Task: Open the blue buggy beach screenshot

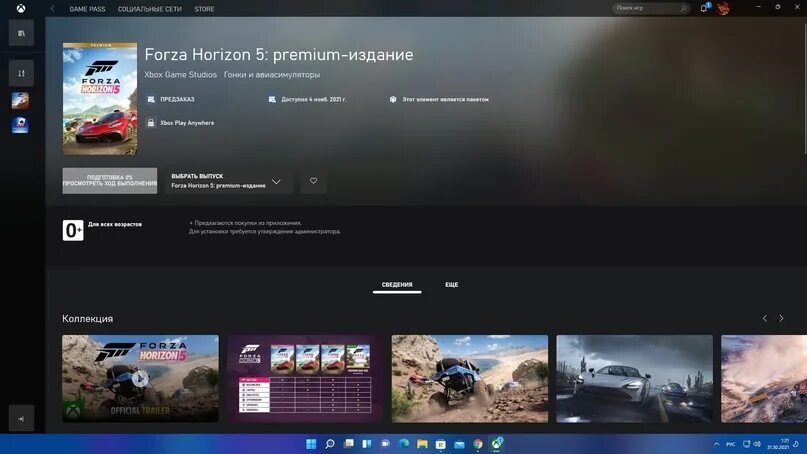Action: pos(469,379)
